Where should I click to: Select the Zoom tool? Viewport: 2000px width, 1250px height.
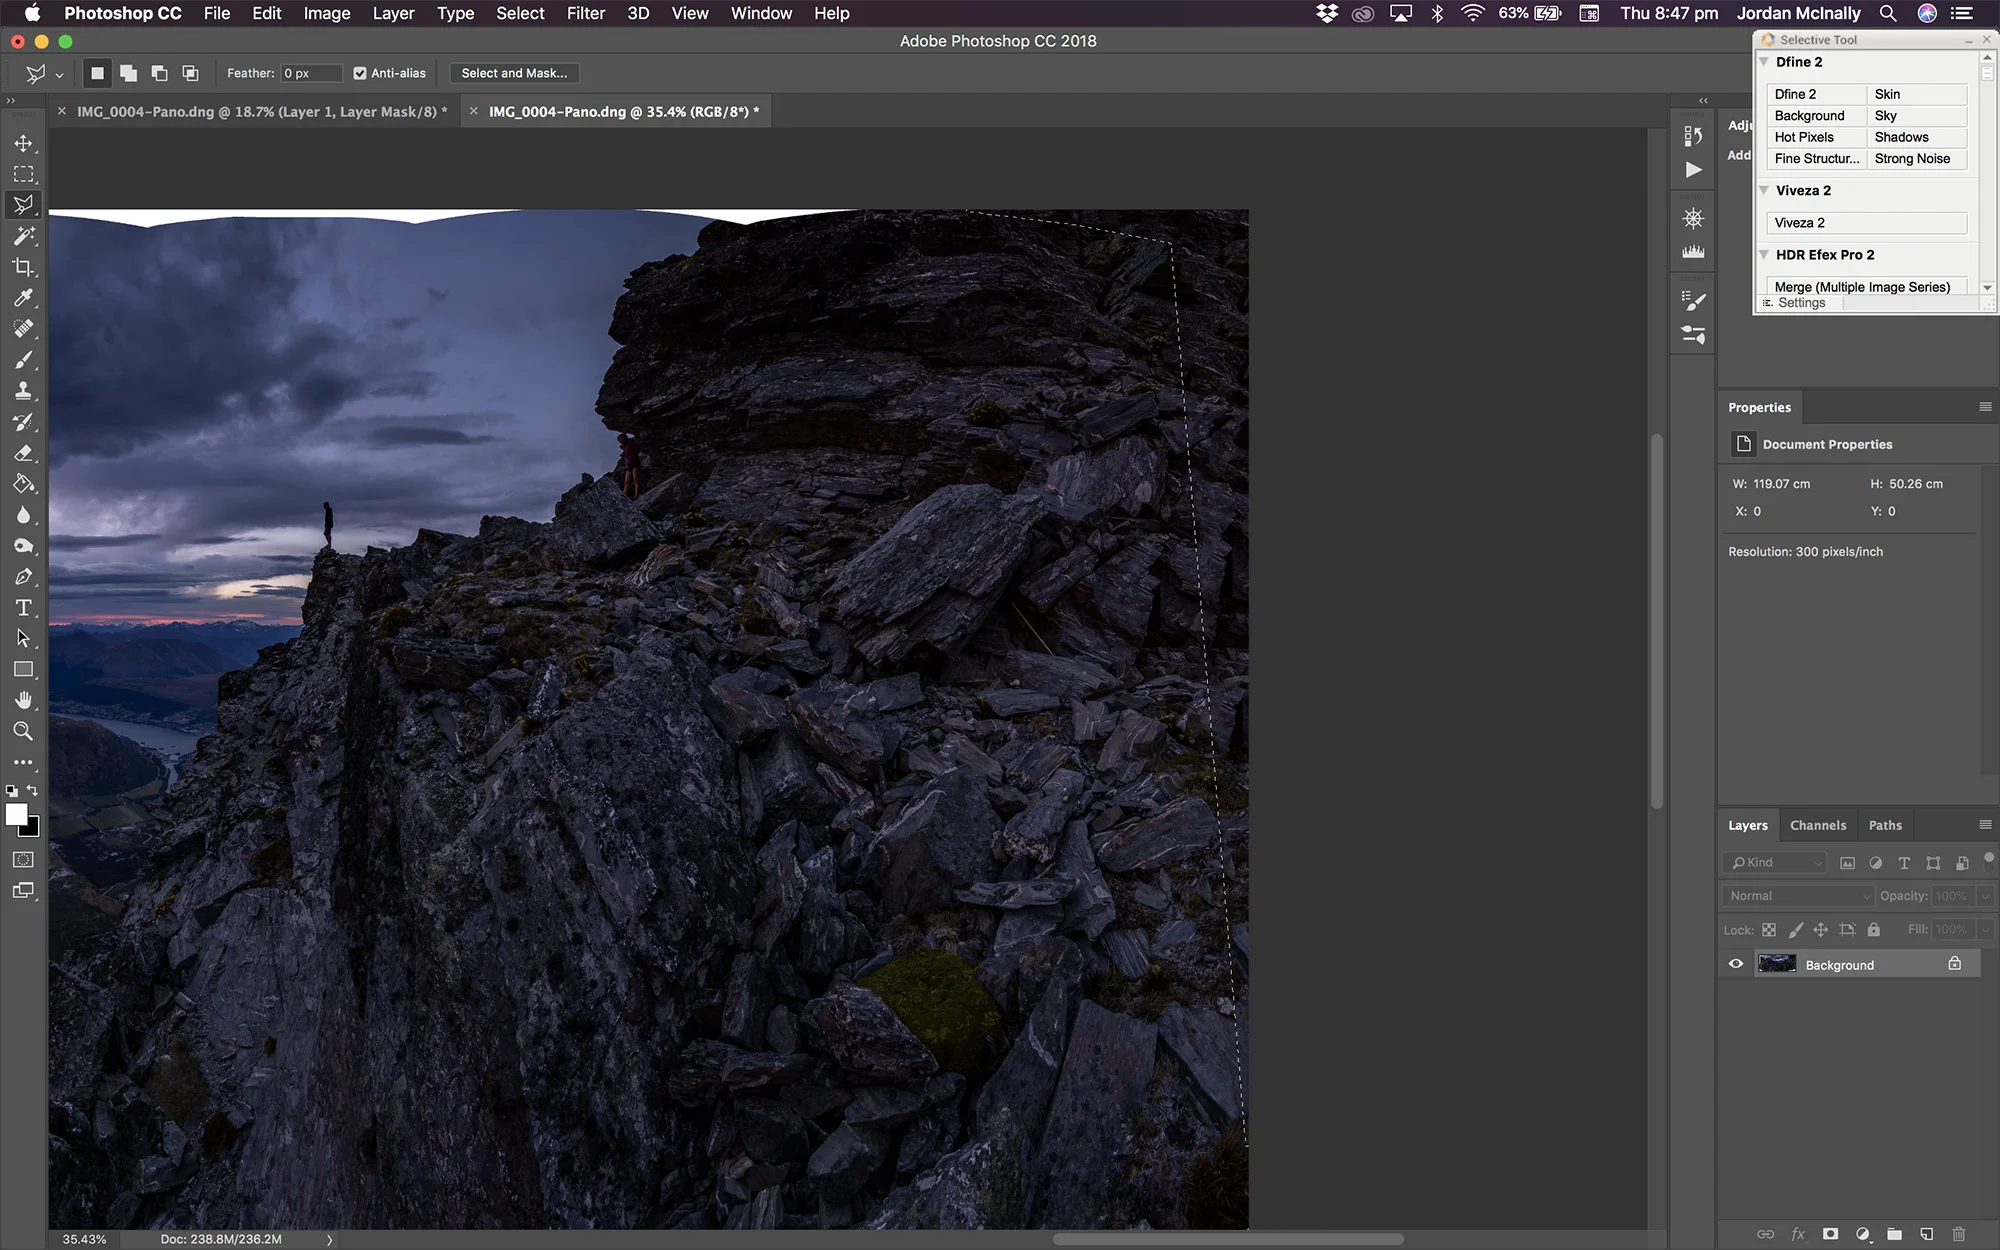(x=24, y=731)
